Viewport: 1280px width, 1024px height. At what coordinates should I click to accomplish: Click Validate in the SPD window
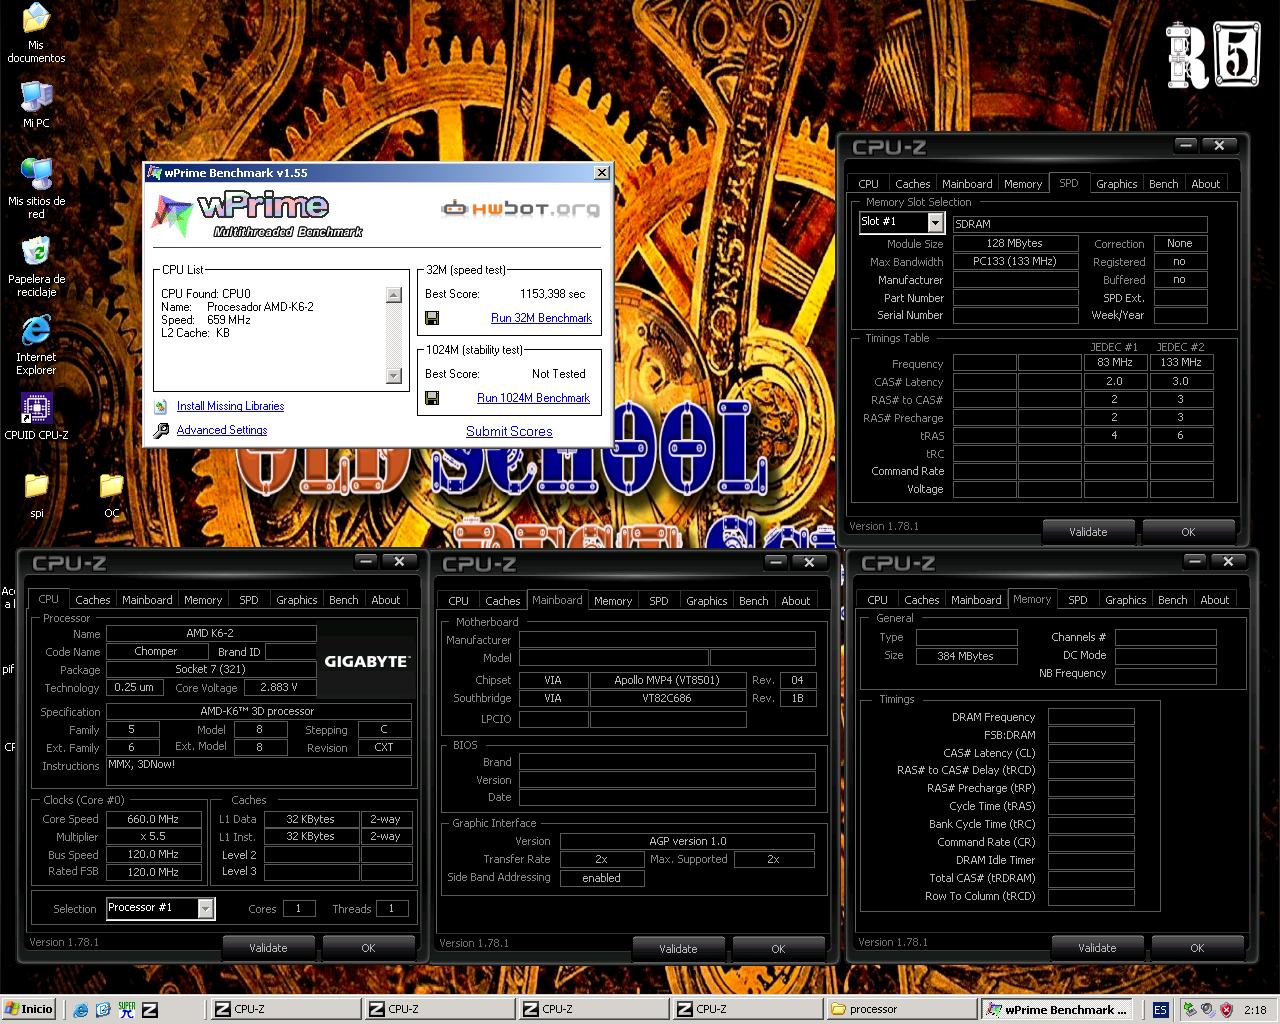point(1088,532)
